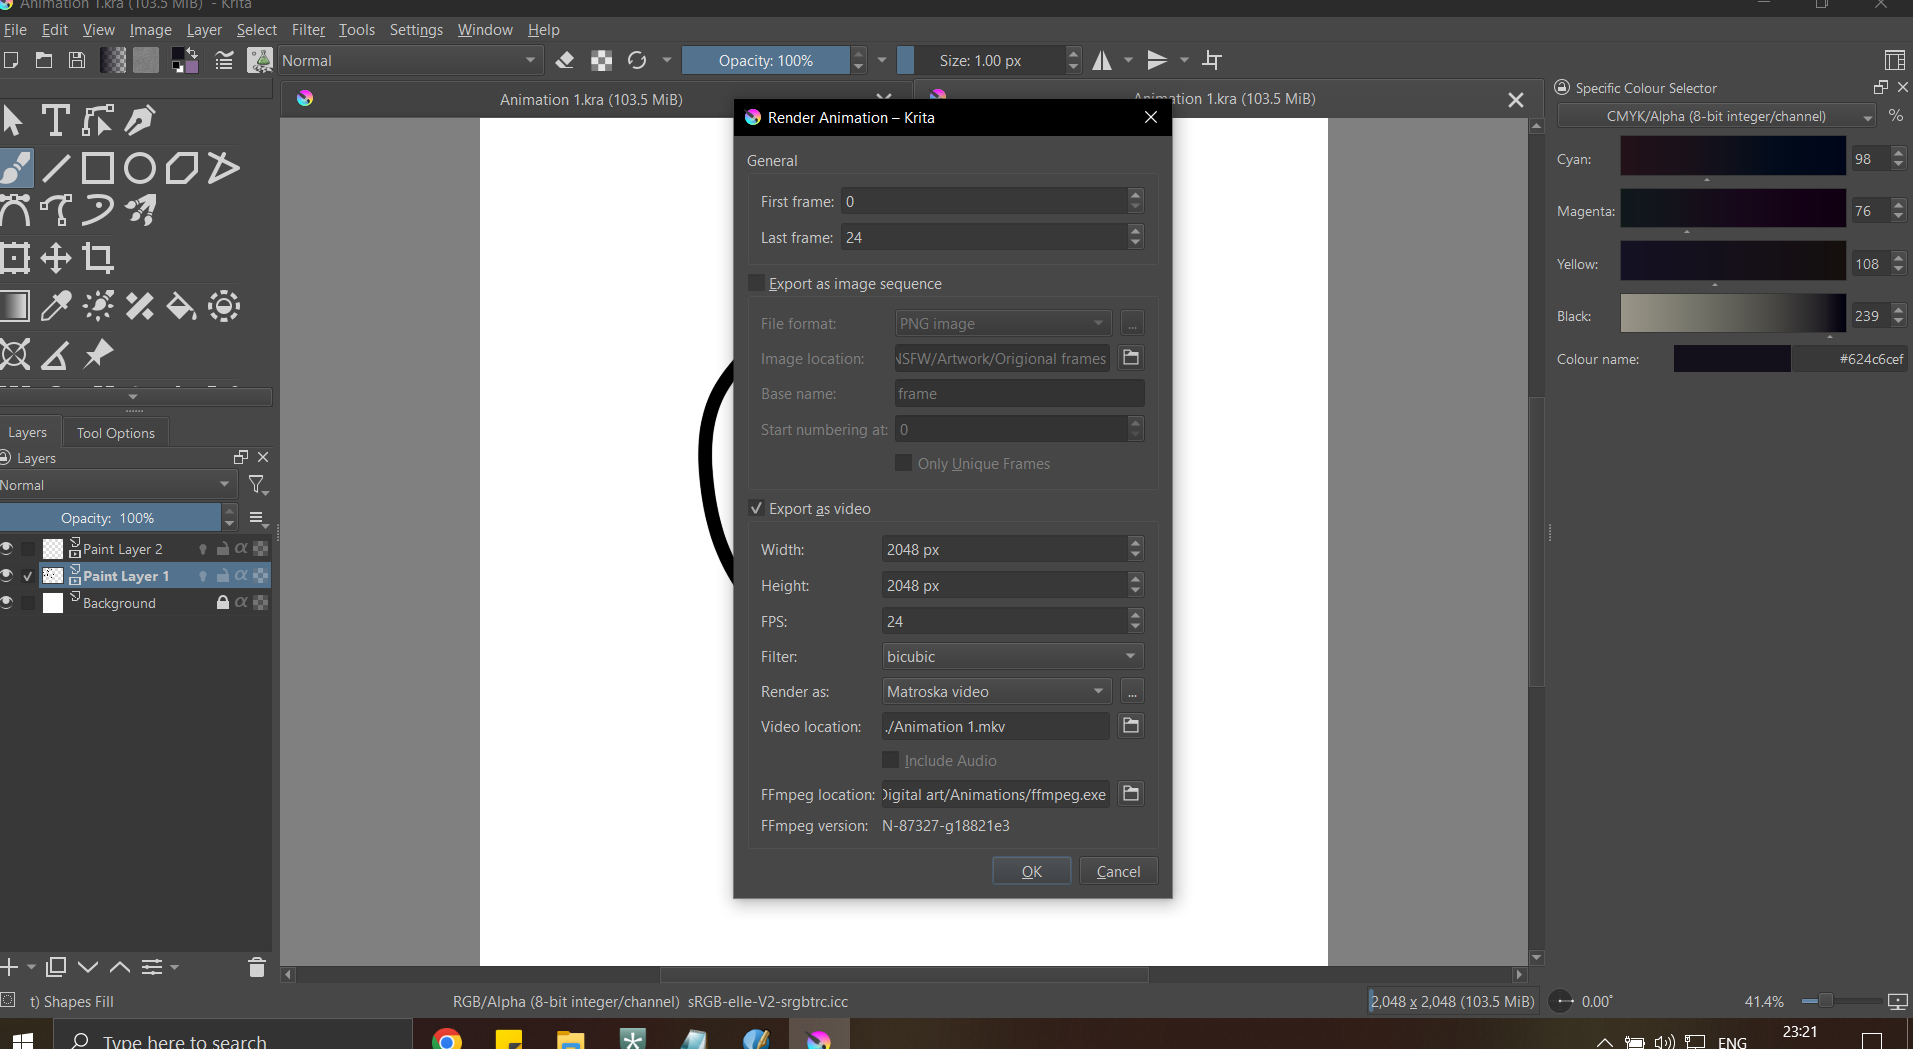Select the Rectangle tool
The height and width of the screenshot is (1049, 1913).
click(97, 168)
